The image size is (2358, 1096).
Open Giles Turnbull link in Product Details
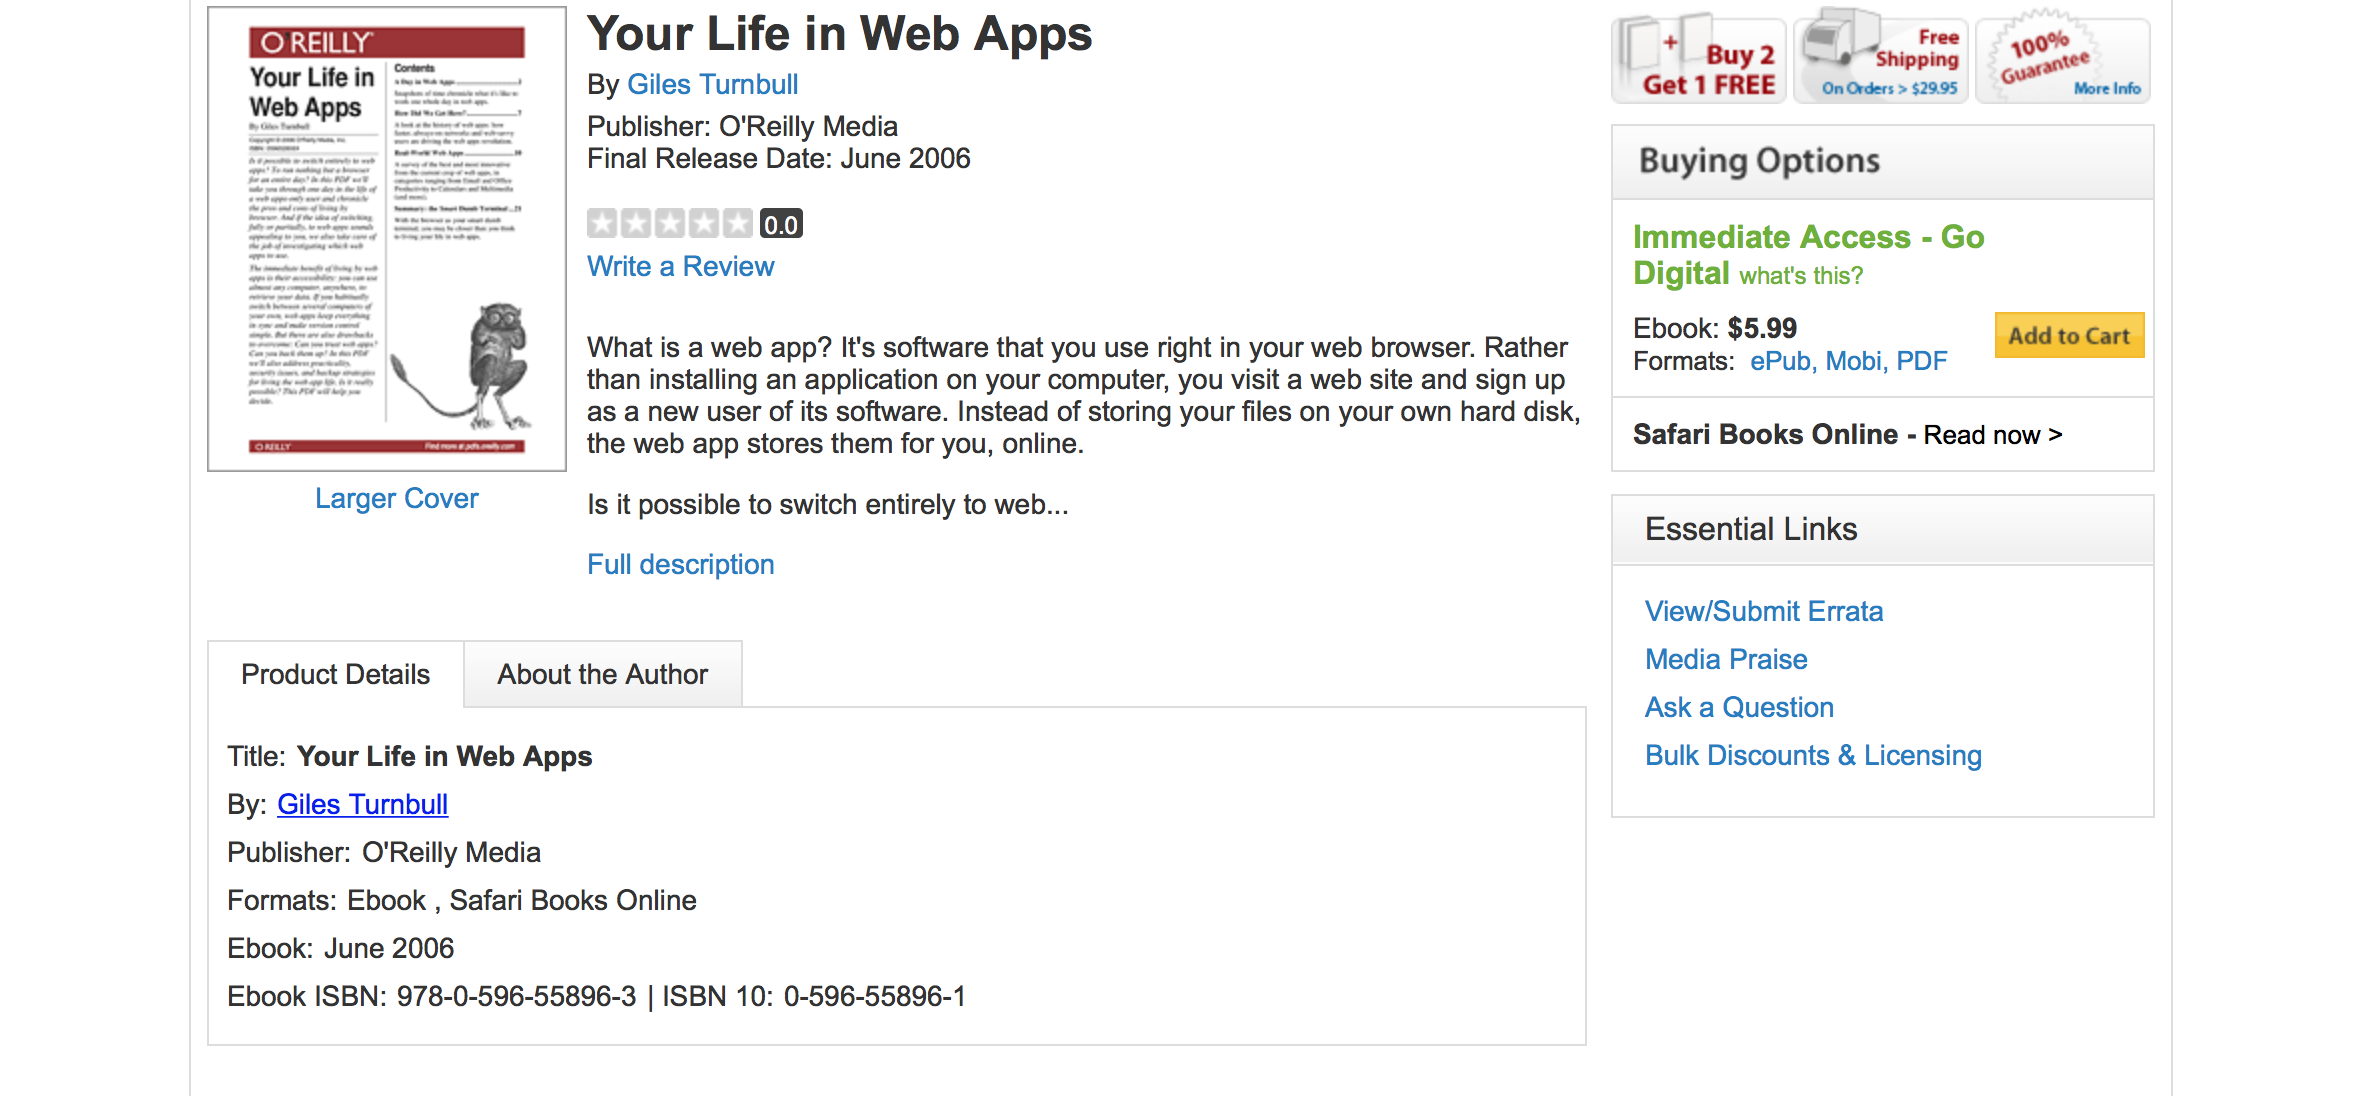[x=362, y=805]
